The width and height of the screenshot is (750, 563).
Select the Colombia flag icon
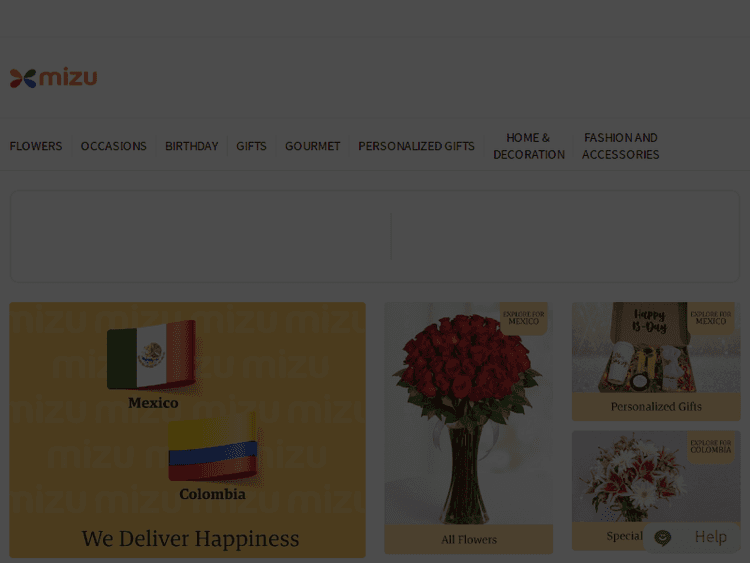point(212,452)
